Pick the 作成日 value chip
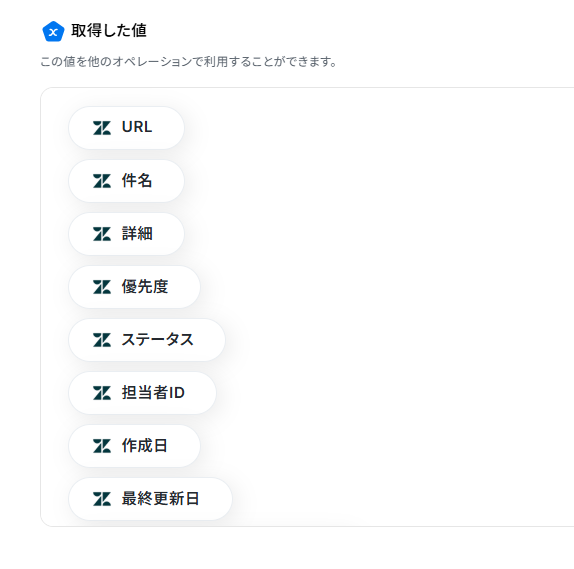The height and width of the screenshot is (569, 574). pos(134,446)
